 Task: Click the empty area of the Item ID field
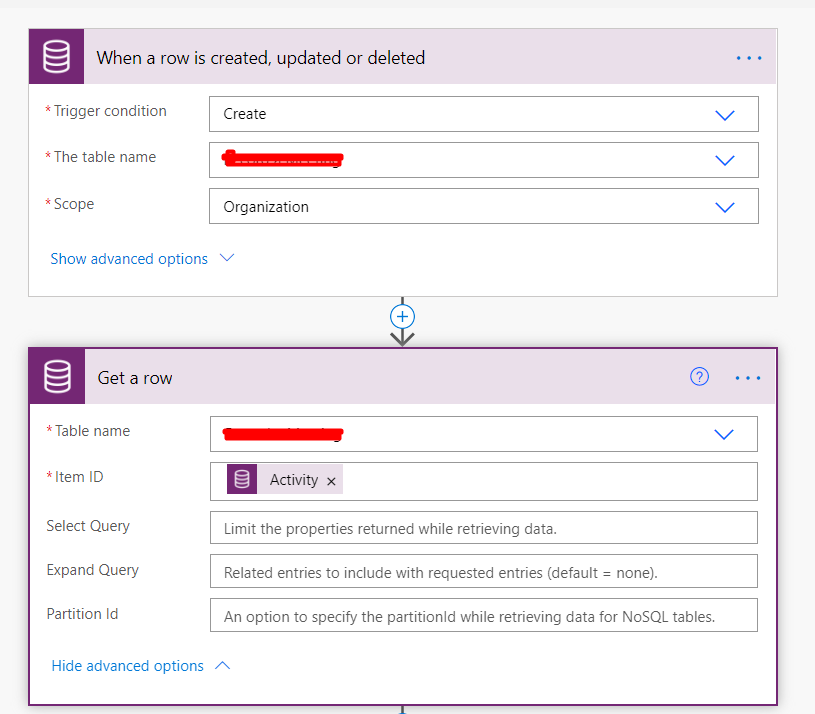[550, 481]
